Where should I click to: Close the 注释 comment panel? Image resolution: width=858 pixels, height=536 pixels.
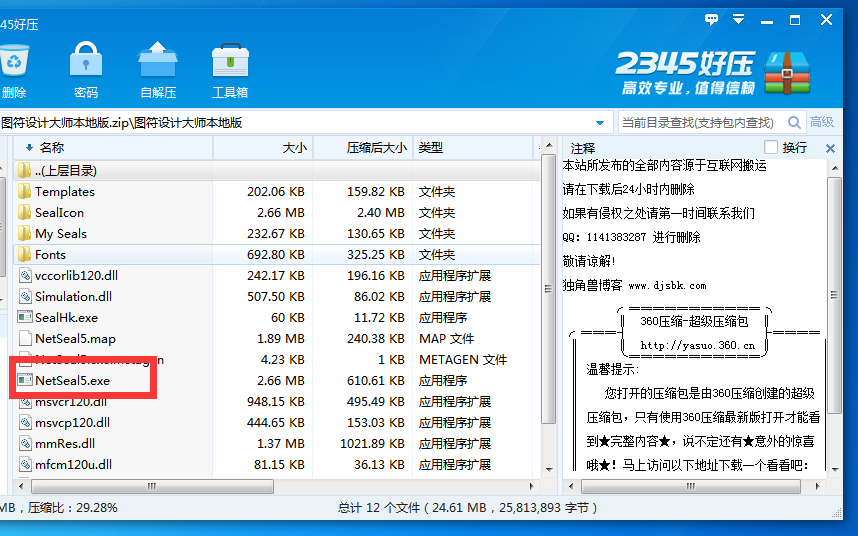[x=830, y=148]
